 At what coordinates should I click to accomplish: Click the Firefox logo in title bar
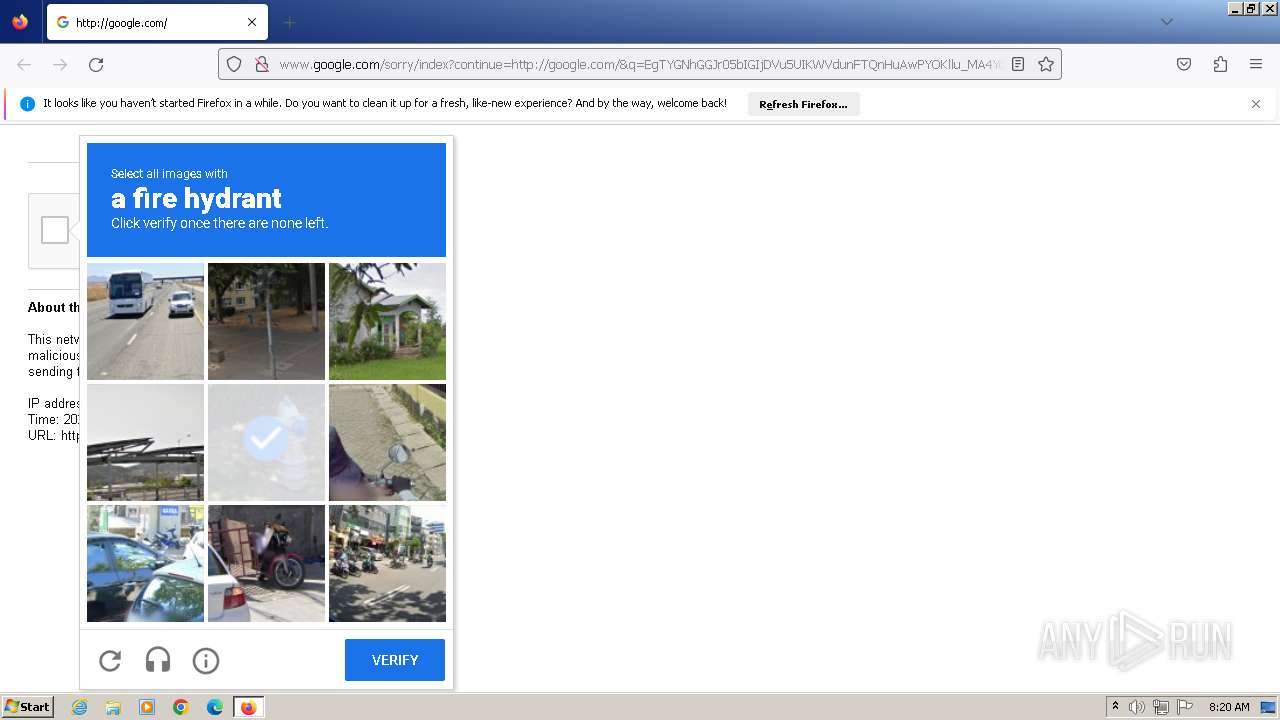20,22
